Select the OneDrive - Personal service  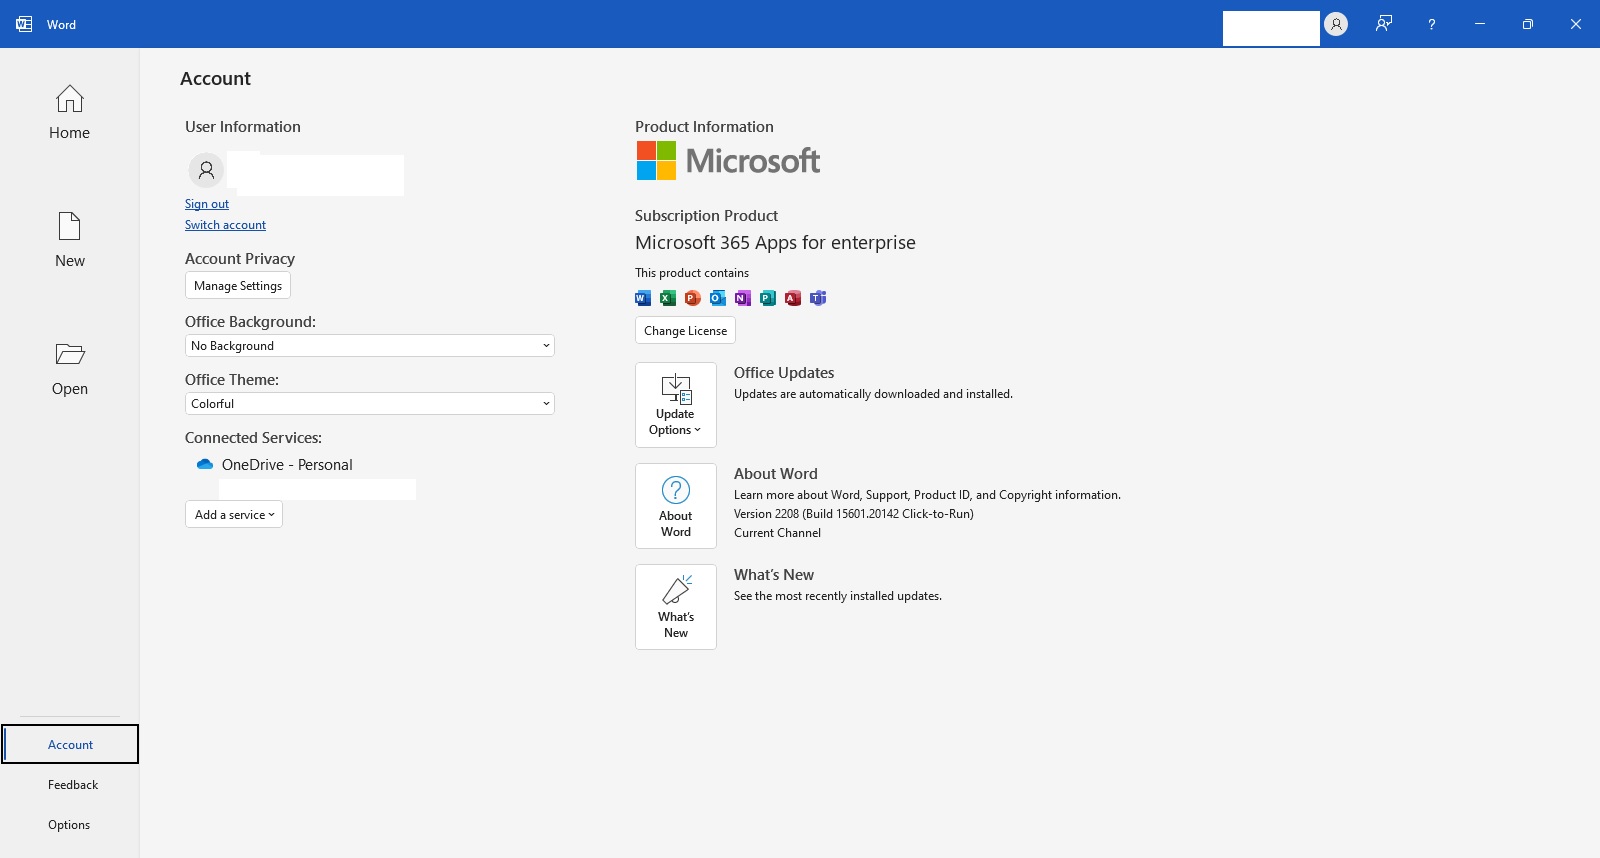click(x=287, y=465)
